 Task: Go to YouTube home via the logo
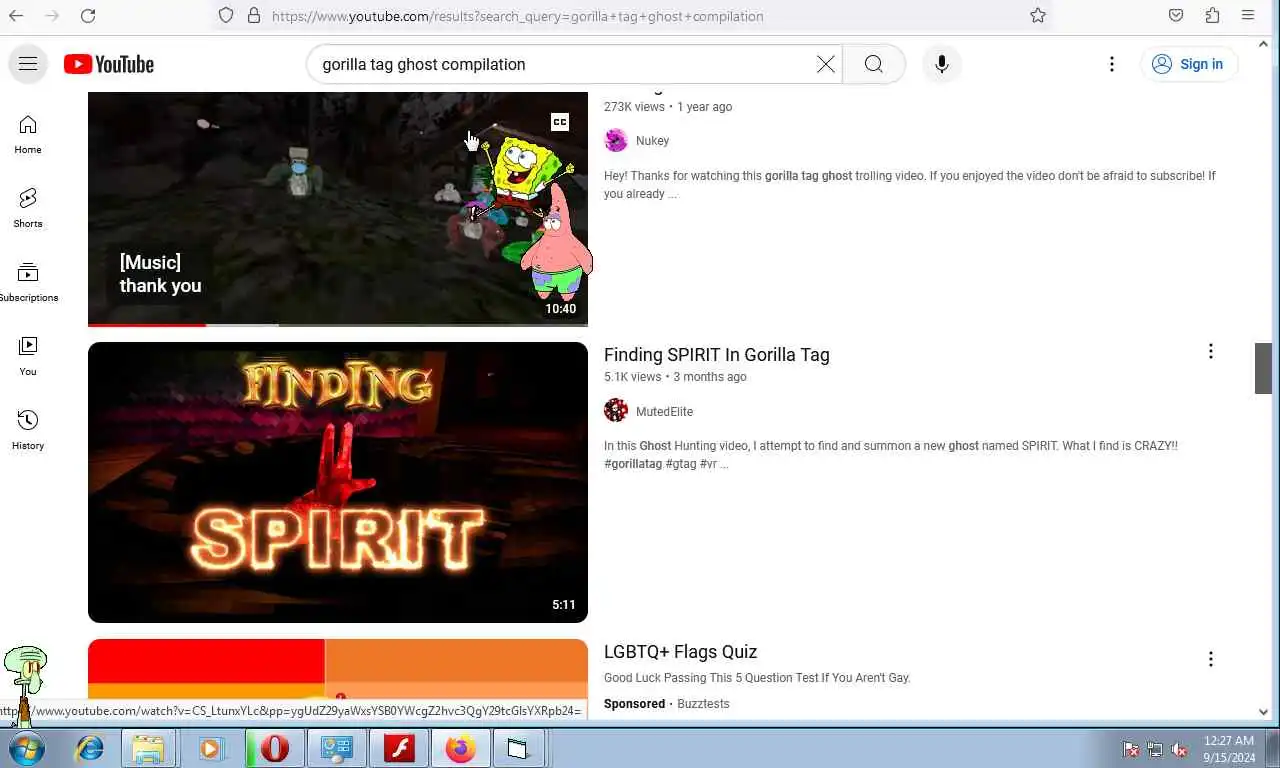[109, 64]
